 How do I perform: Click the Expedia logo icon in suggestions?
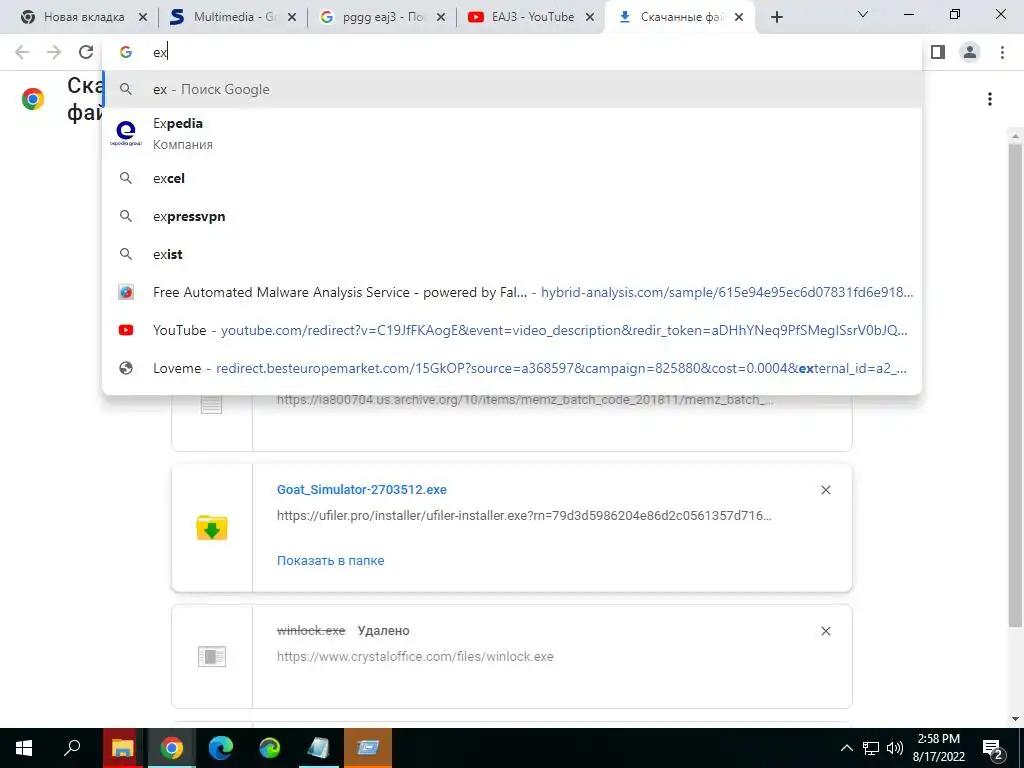(125, 133)
